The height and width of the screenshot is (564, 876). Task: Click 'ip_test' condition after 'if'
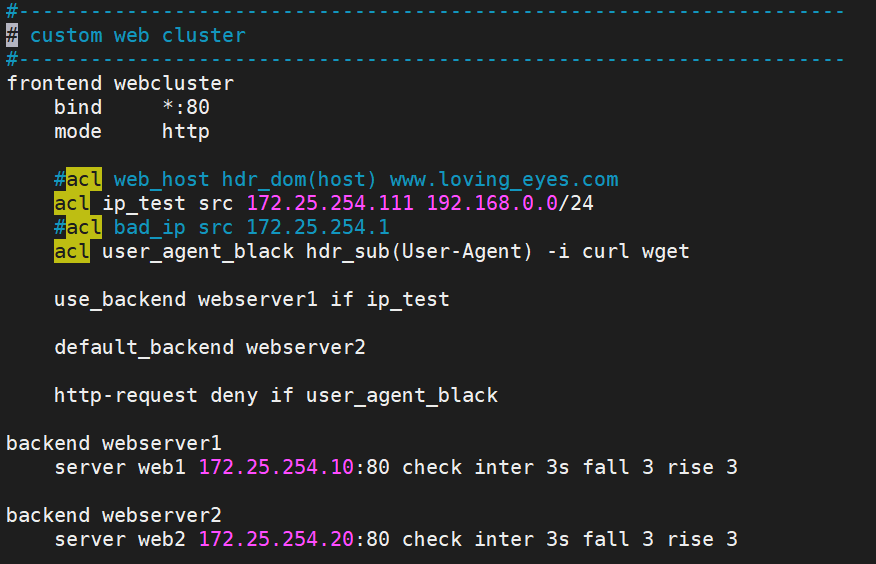coord(408,300)
